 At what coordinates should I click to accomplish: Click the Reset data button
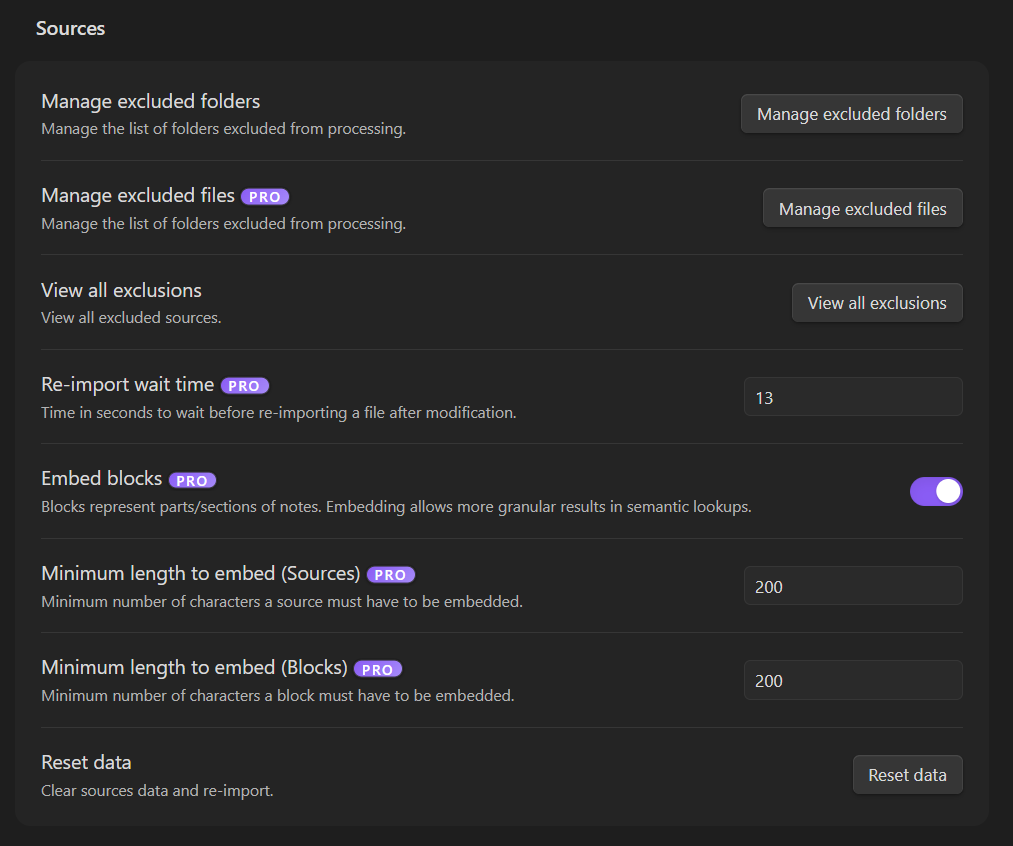[x=907, y=775]
